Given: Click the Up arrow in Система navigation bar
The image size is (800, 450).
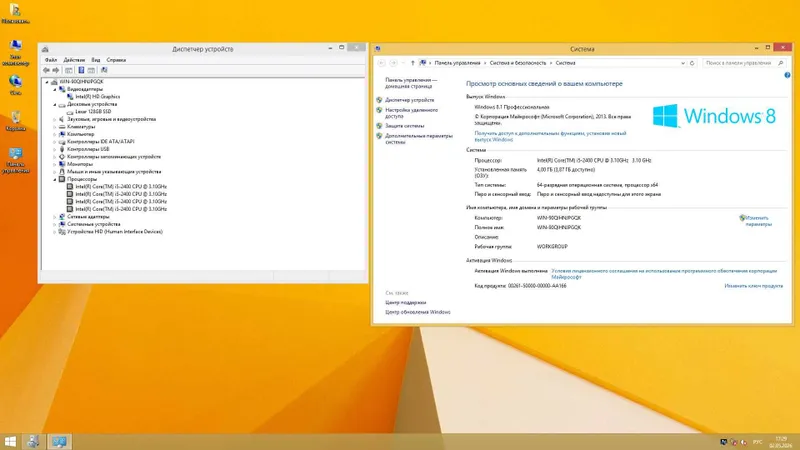Looking at the screenshot, I should coord(413,63).
